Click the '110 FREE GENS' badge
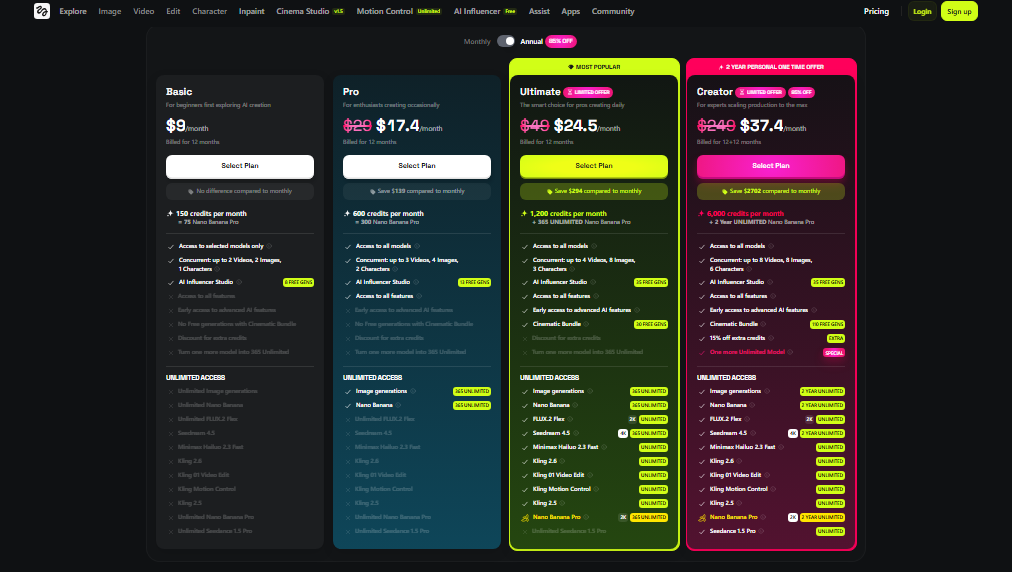1012x572 pixels. point(827,324)
